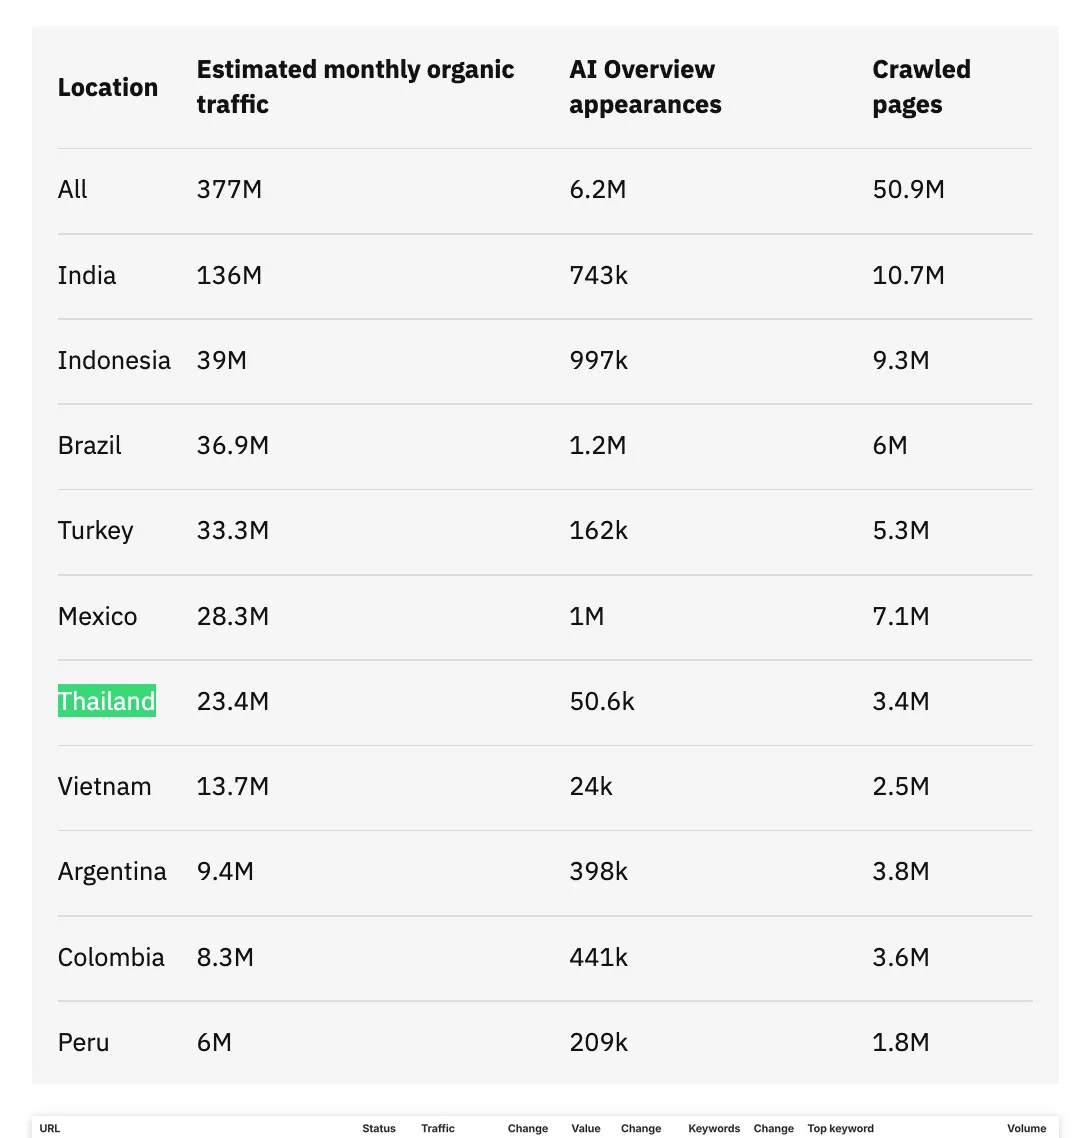Sort by the Status column header
Image resolution: width=1074 pixels, height=1138 pixels.
tap(379, 1128)
